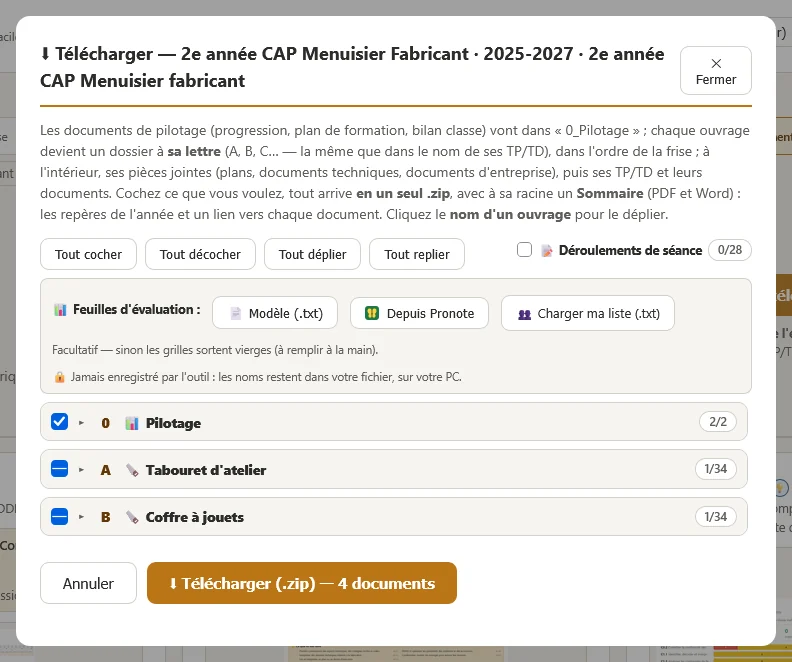Click the Déroulements de séance label
The height and width of the screenshot is (662, 792).
tap(630, 250)
